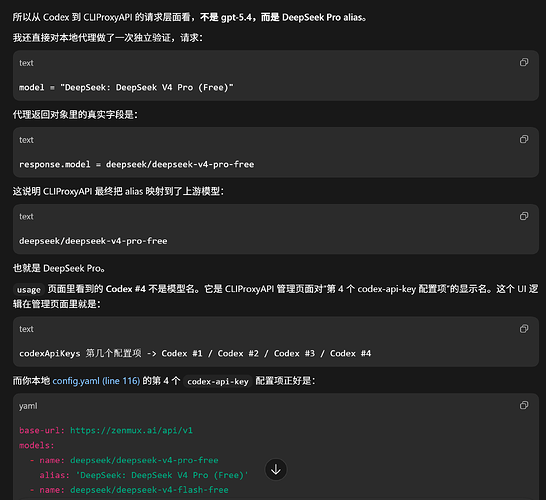Click the 'text' label above codexApiKeys block
Screen dimensions: 546x500
[x=26, y=329]
